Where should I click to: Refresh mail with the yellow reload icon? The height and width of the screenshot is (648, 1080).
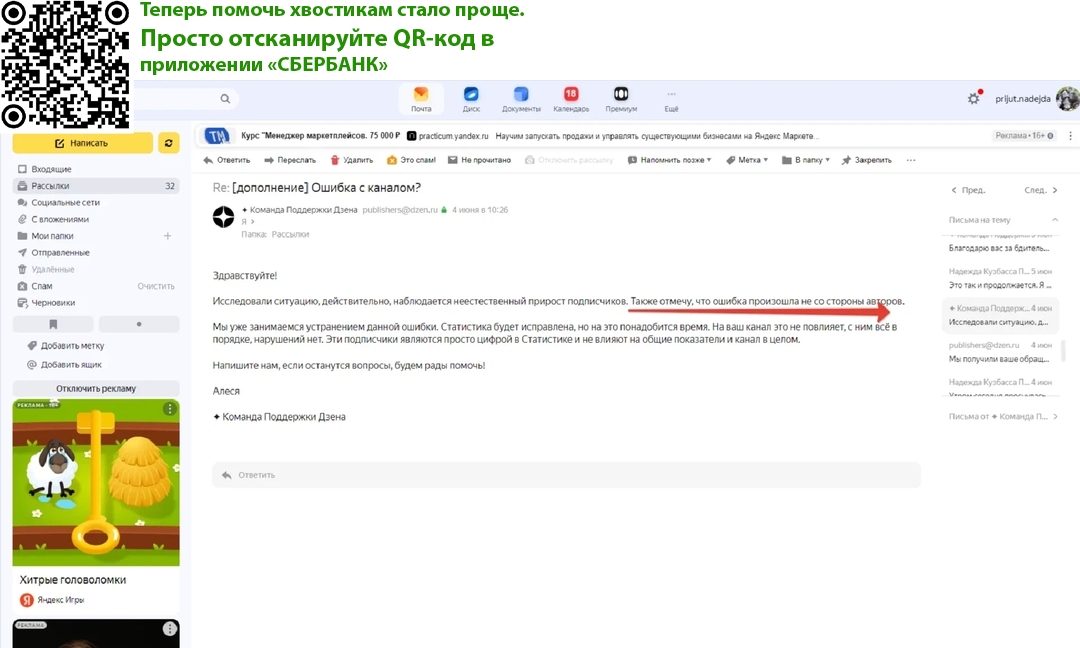[169, 143]
